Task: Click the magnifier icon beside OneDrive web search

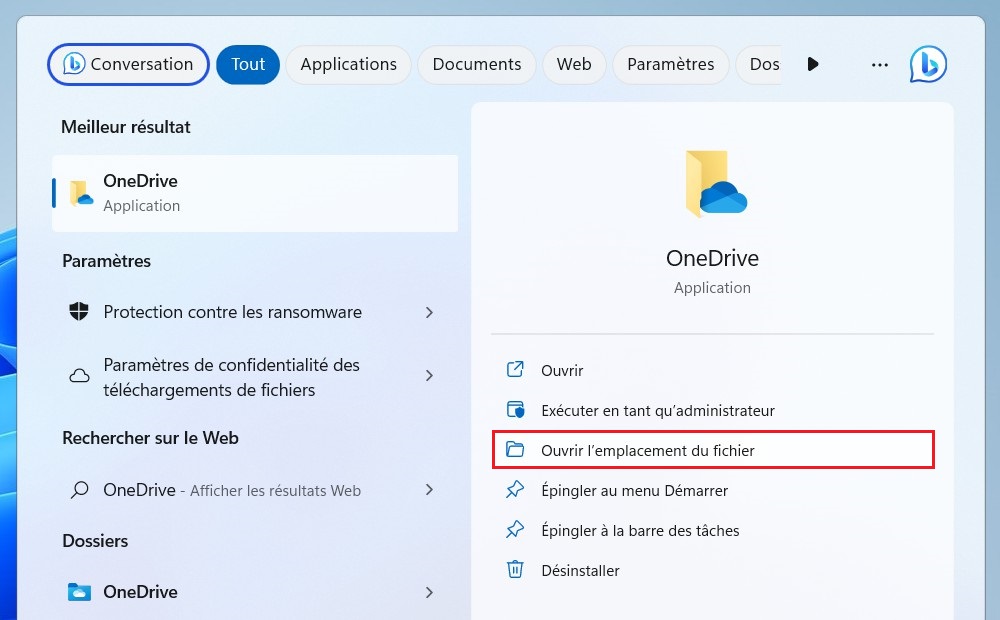Action: tap(79, 490)
